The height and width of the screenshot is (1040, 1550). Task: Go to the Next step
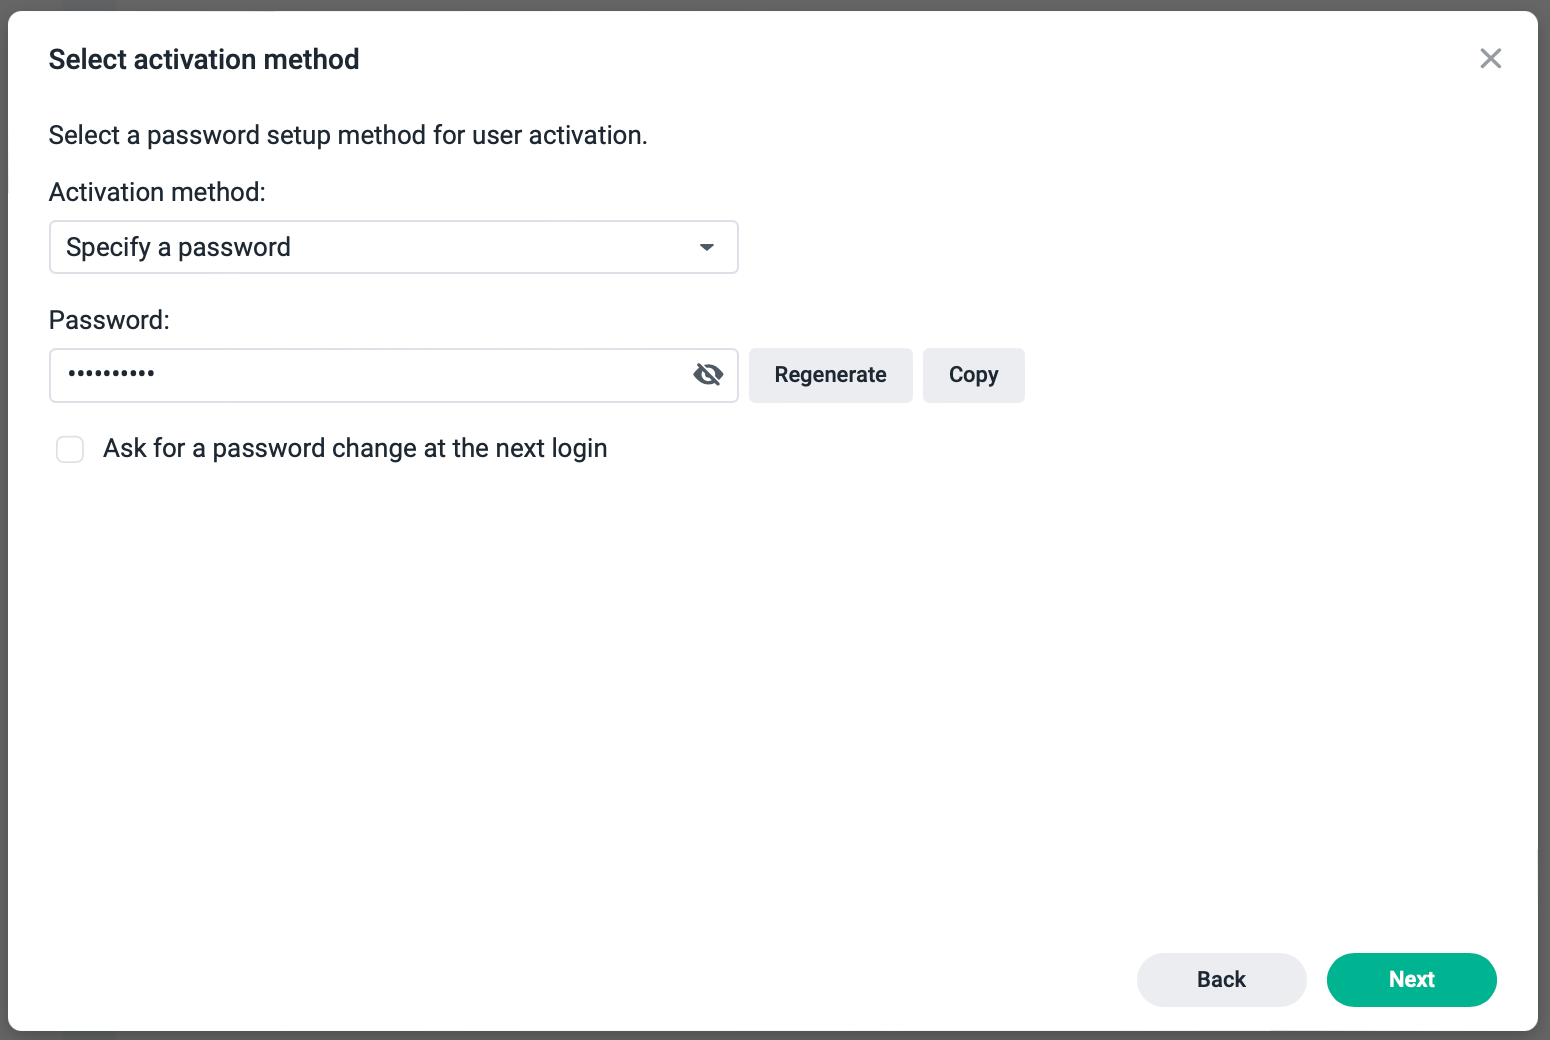[x=1411, y=980]
